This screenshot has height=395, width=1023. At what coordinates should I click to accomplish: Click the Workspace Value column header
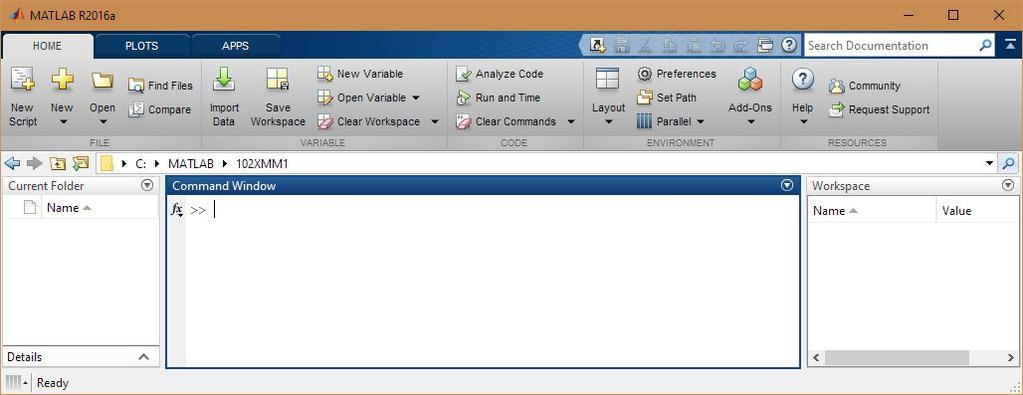976,210
